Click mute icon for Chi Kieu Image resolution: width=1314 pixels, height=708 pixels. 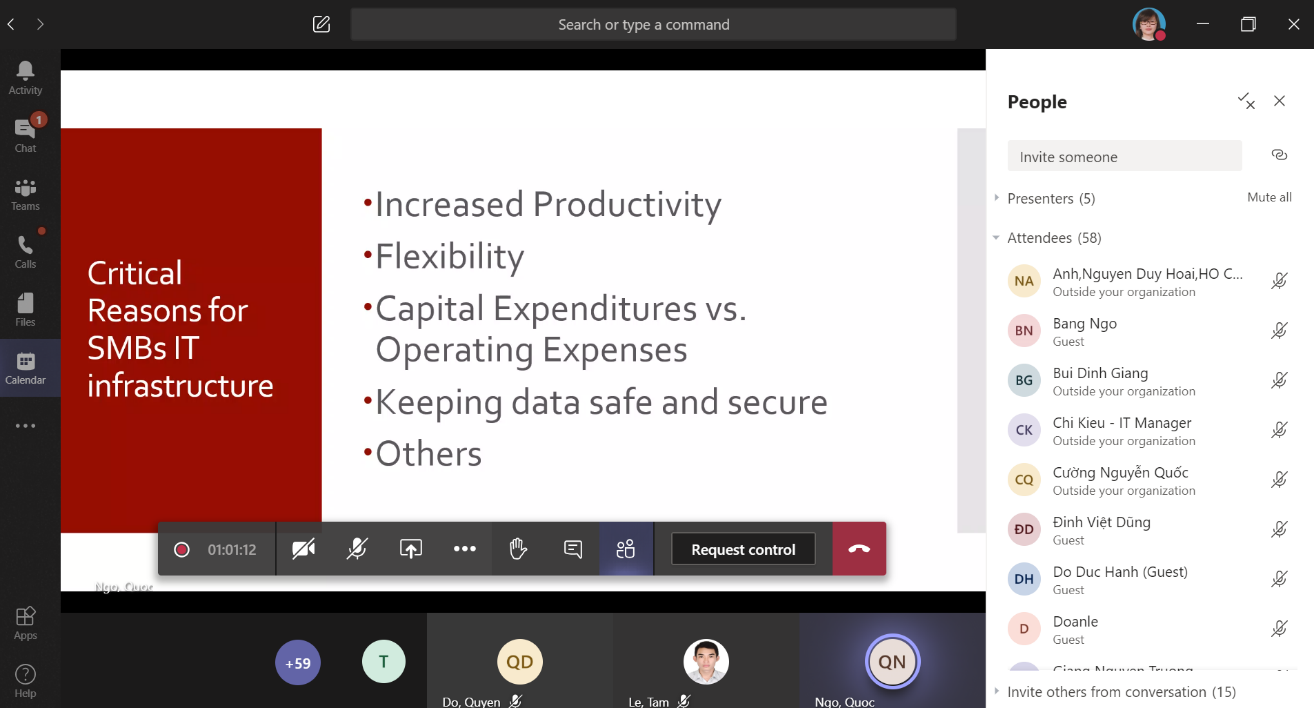click(1279, 430)
